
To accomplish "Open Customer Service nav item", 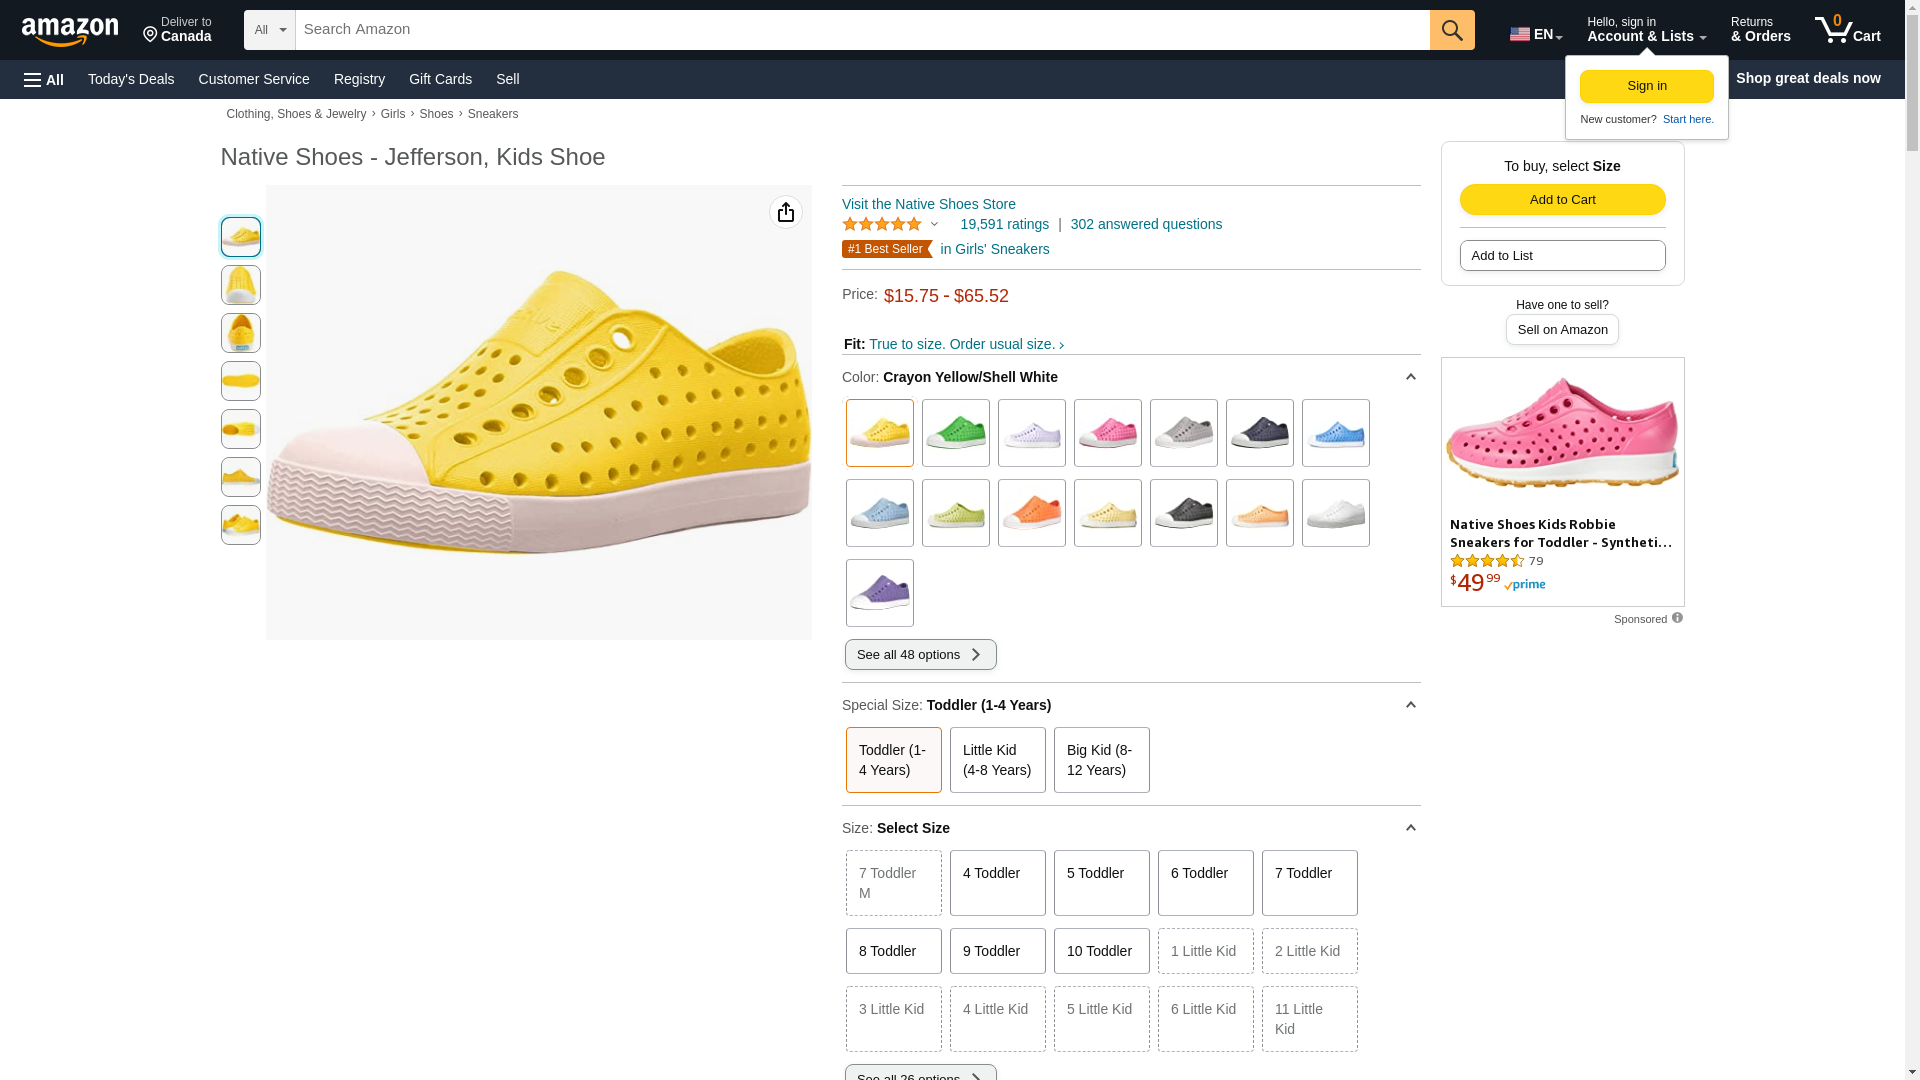I will (x=254, y=79).
